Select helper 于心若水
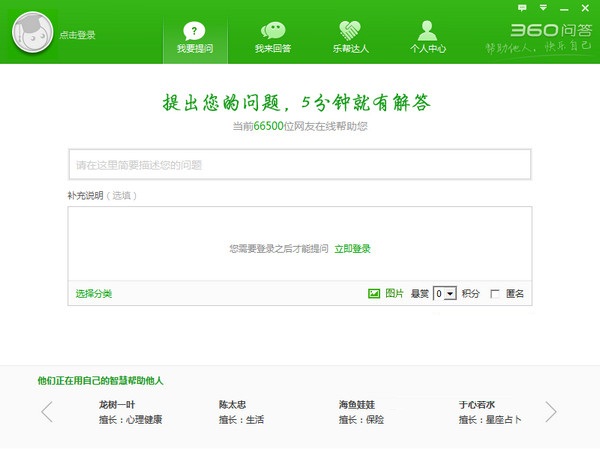 477,404
